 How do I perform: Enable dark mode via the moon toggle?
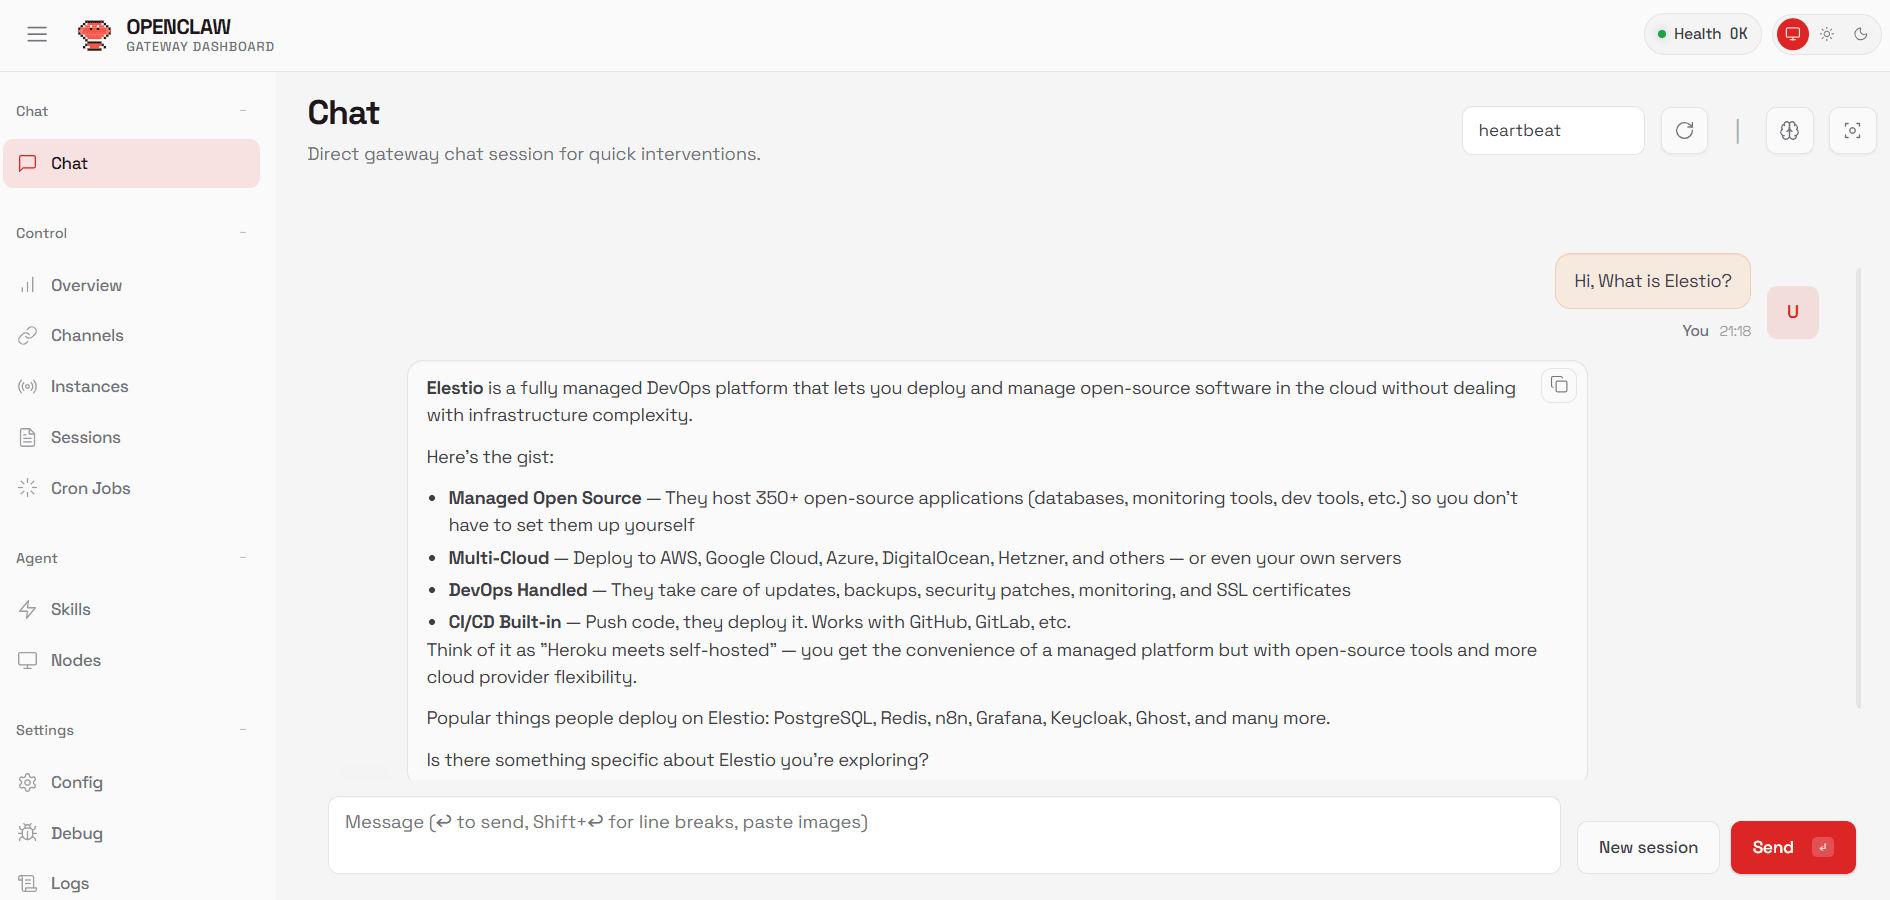1862,34
